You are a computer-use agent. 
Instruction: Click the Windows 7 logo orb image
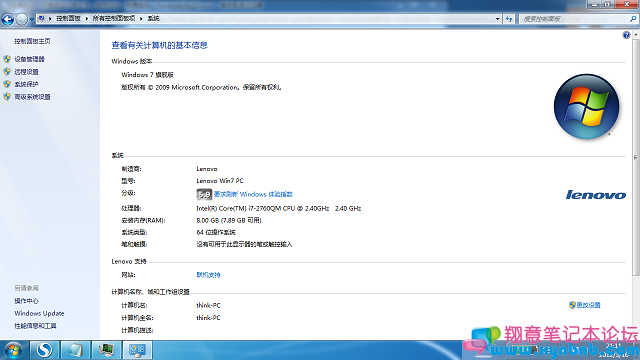click(587, 107)
